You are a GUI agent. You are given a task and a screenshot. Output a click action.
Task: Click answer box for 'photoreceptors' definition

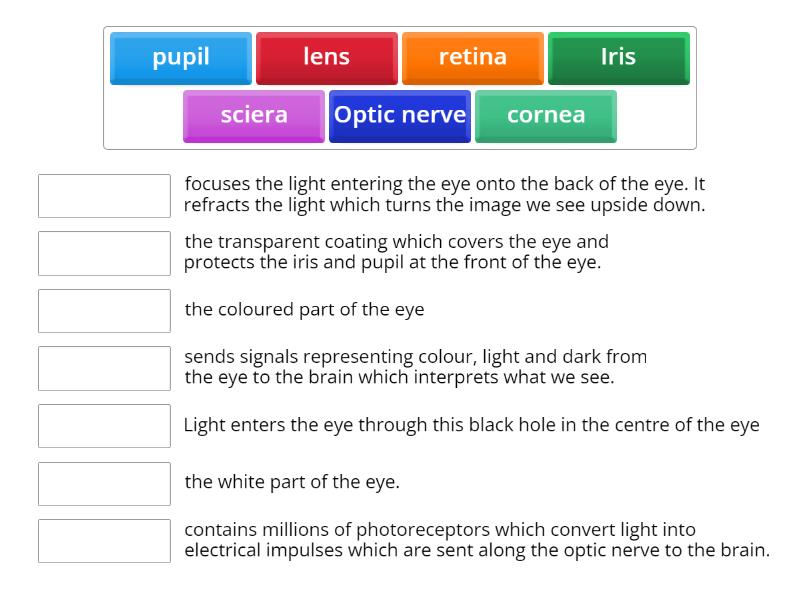coord(104,541)
